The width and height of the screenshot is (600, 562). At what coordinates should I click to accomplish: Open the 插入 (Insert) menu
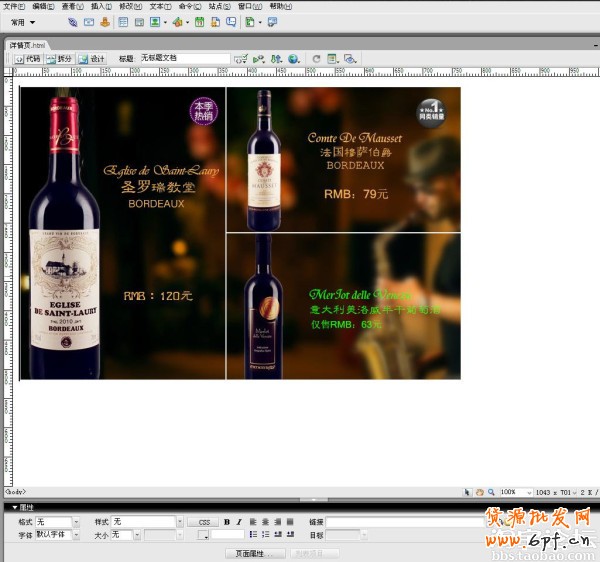101,7
